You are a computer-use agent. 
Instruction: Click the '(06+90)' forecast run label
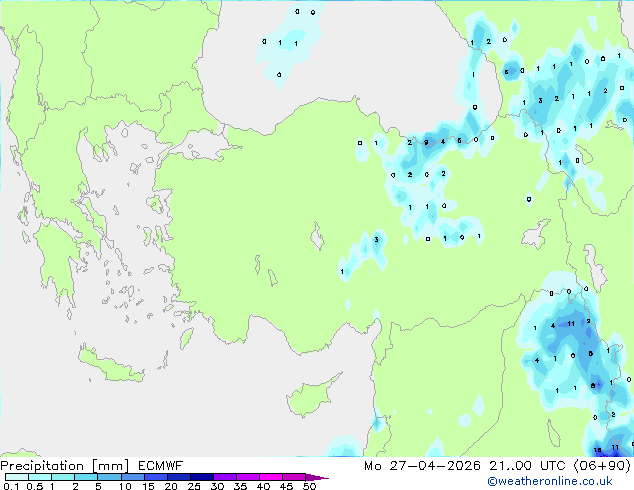602,466
